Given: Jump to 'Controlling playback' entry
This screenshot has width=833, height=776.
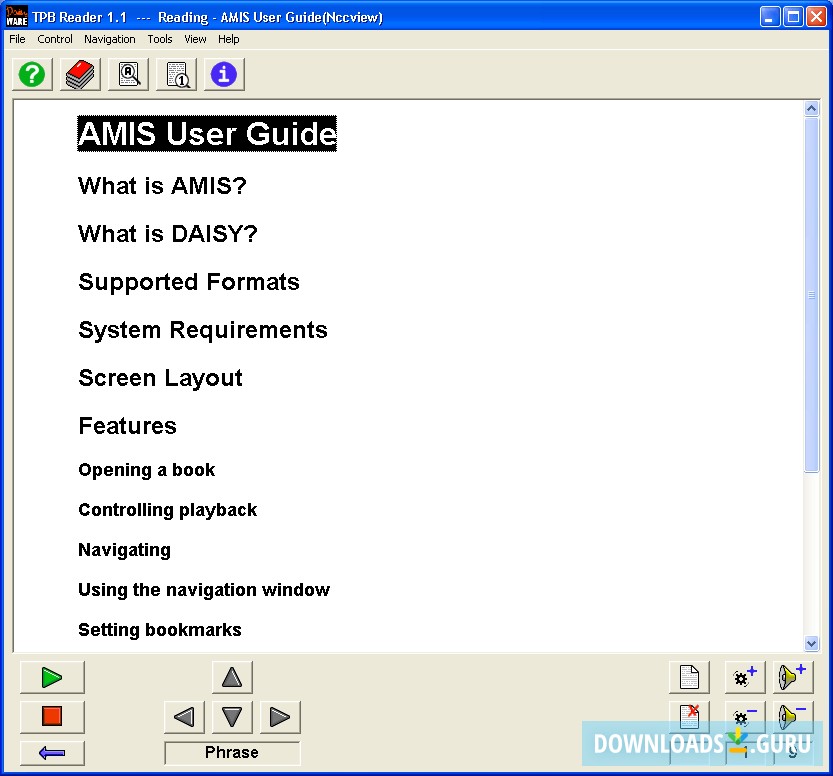Looking at the screenshot, I should [167, 510].
